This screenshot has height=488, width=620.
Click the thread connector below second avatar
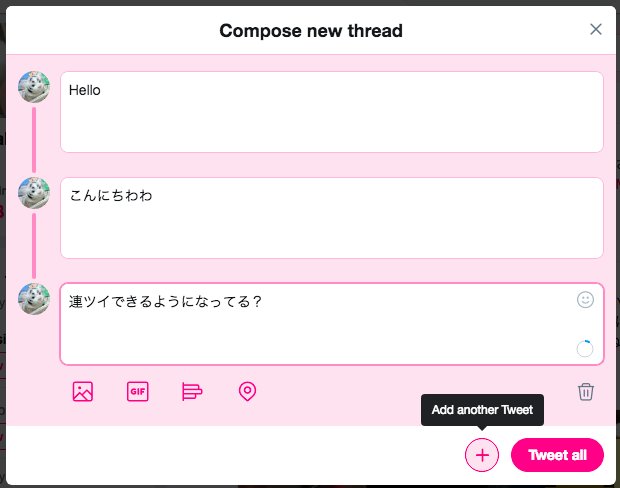pyautogui.click(x=34, y=246)
